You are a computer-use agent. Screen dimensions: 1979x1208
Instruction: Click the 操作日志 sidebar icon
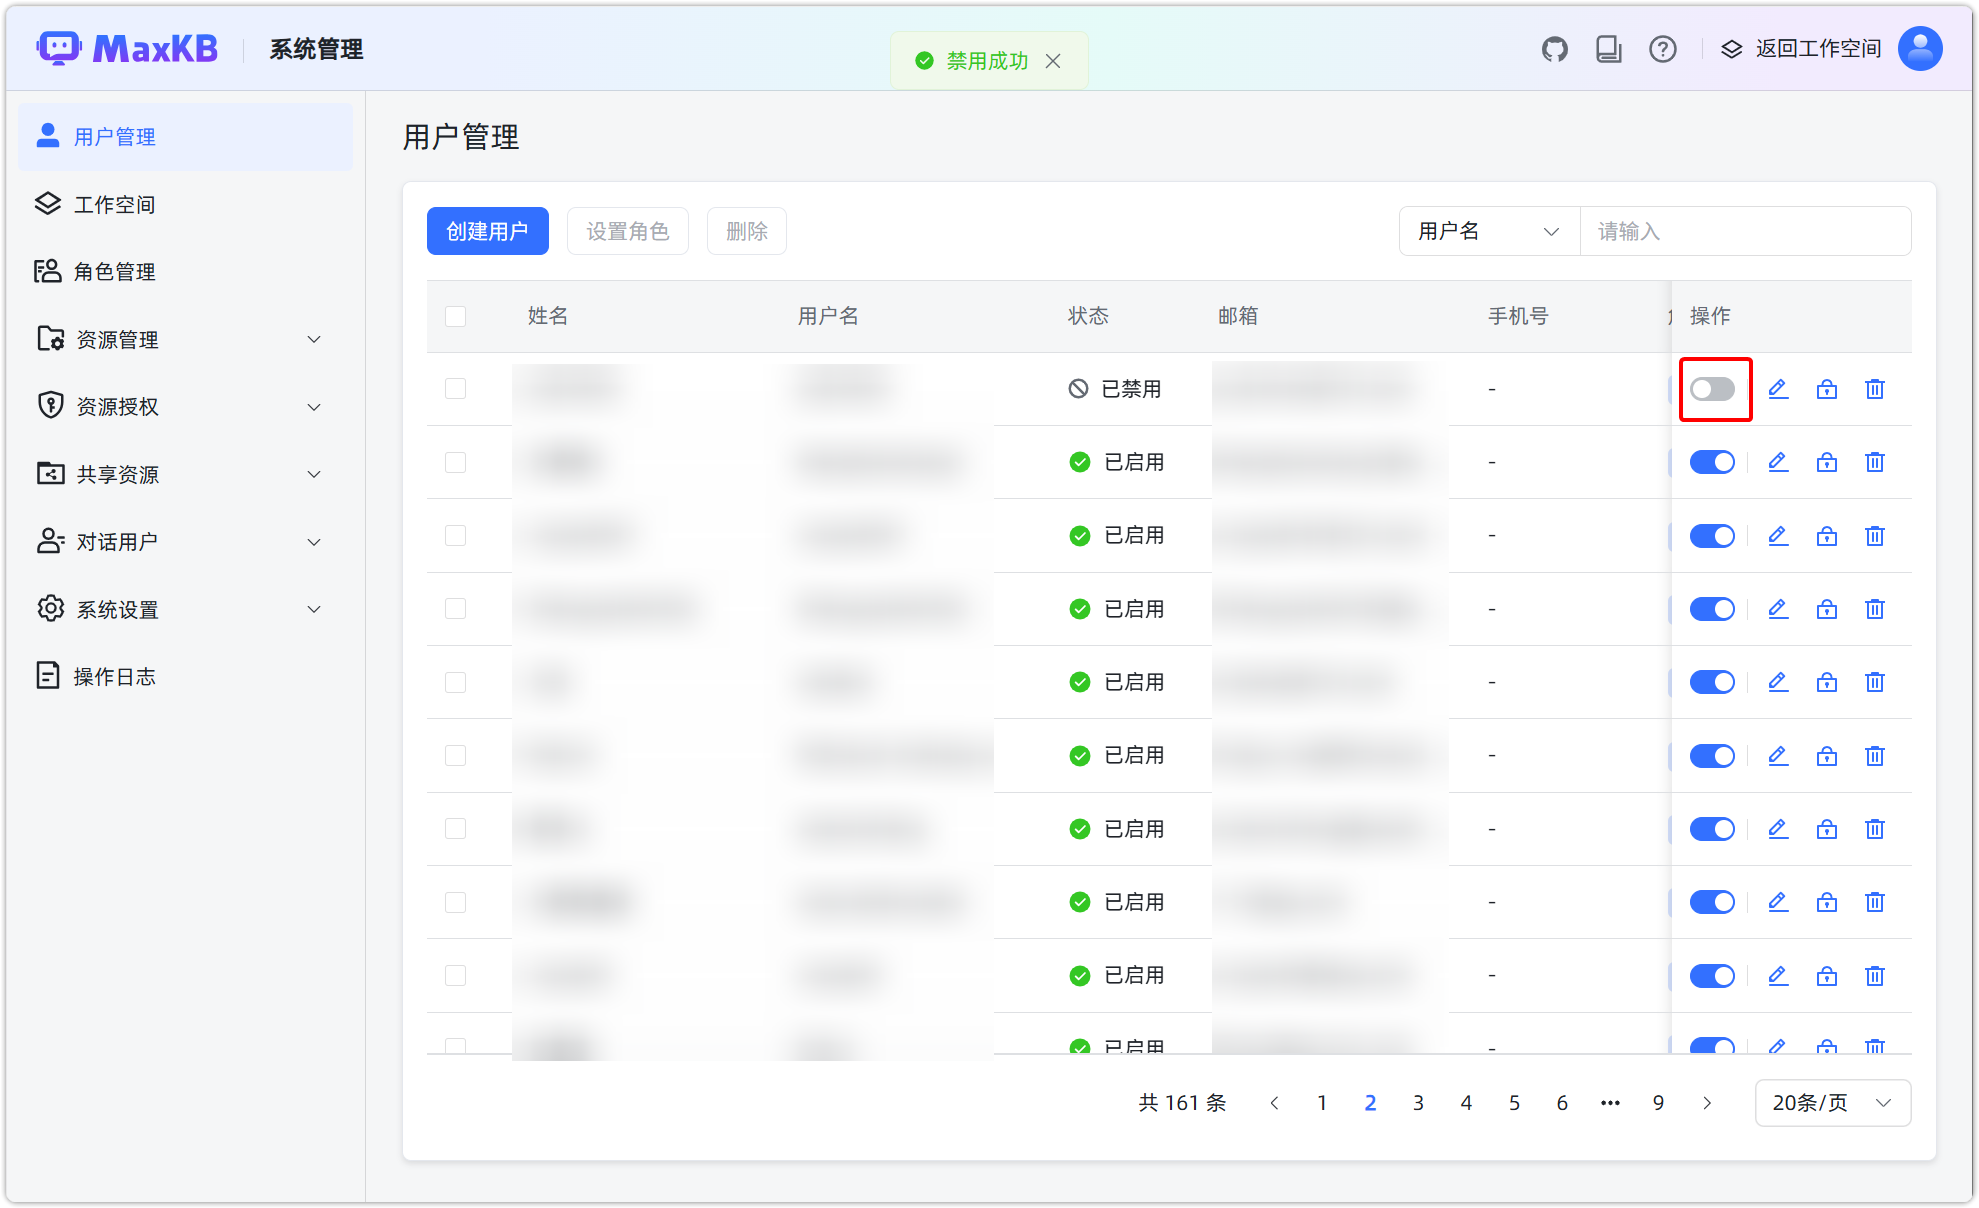coord(48,676)
